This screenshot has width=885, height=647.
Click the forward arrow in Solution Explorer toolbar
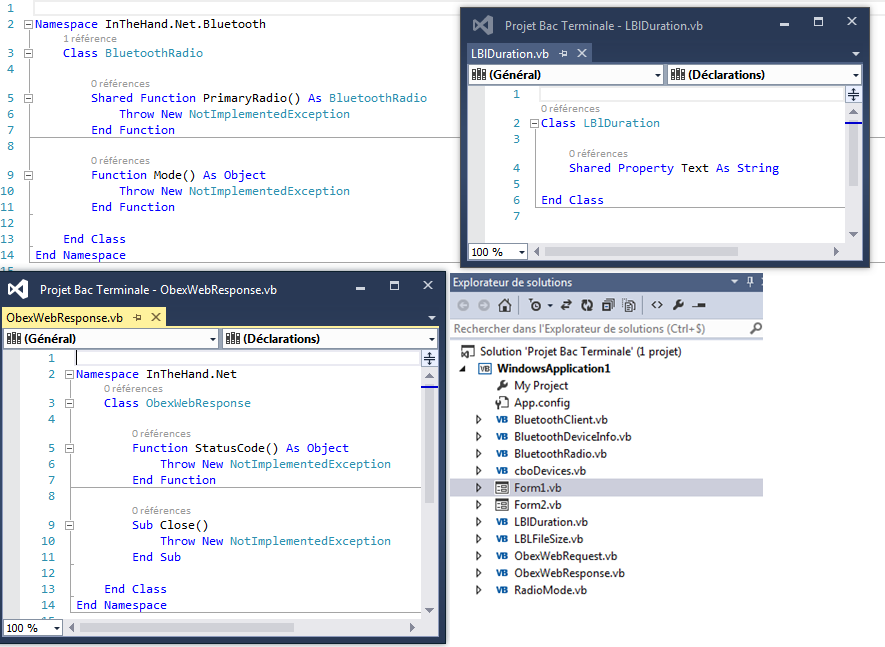click(x=484, y=305)
